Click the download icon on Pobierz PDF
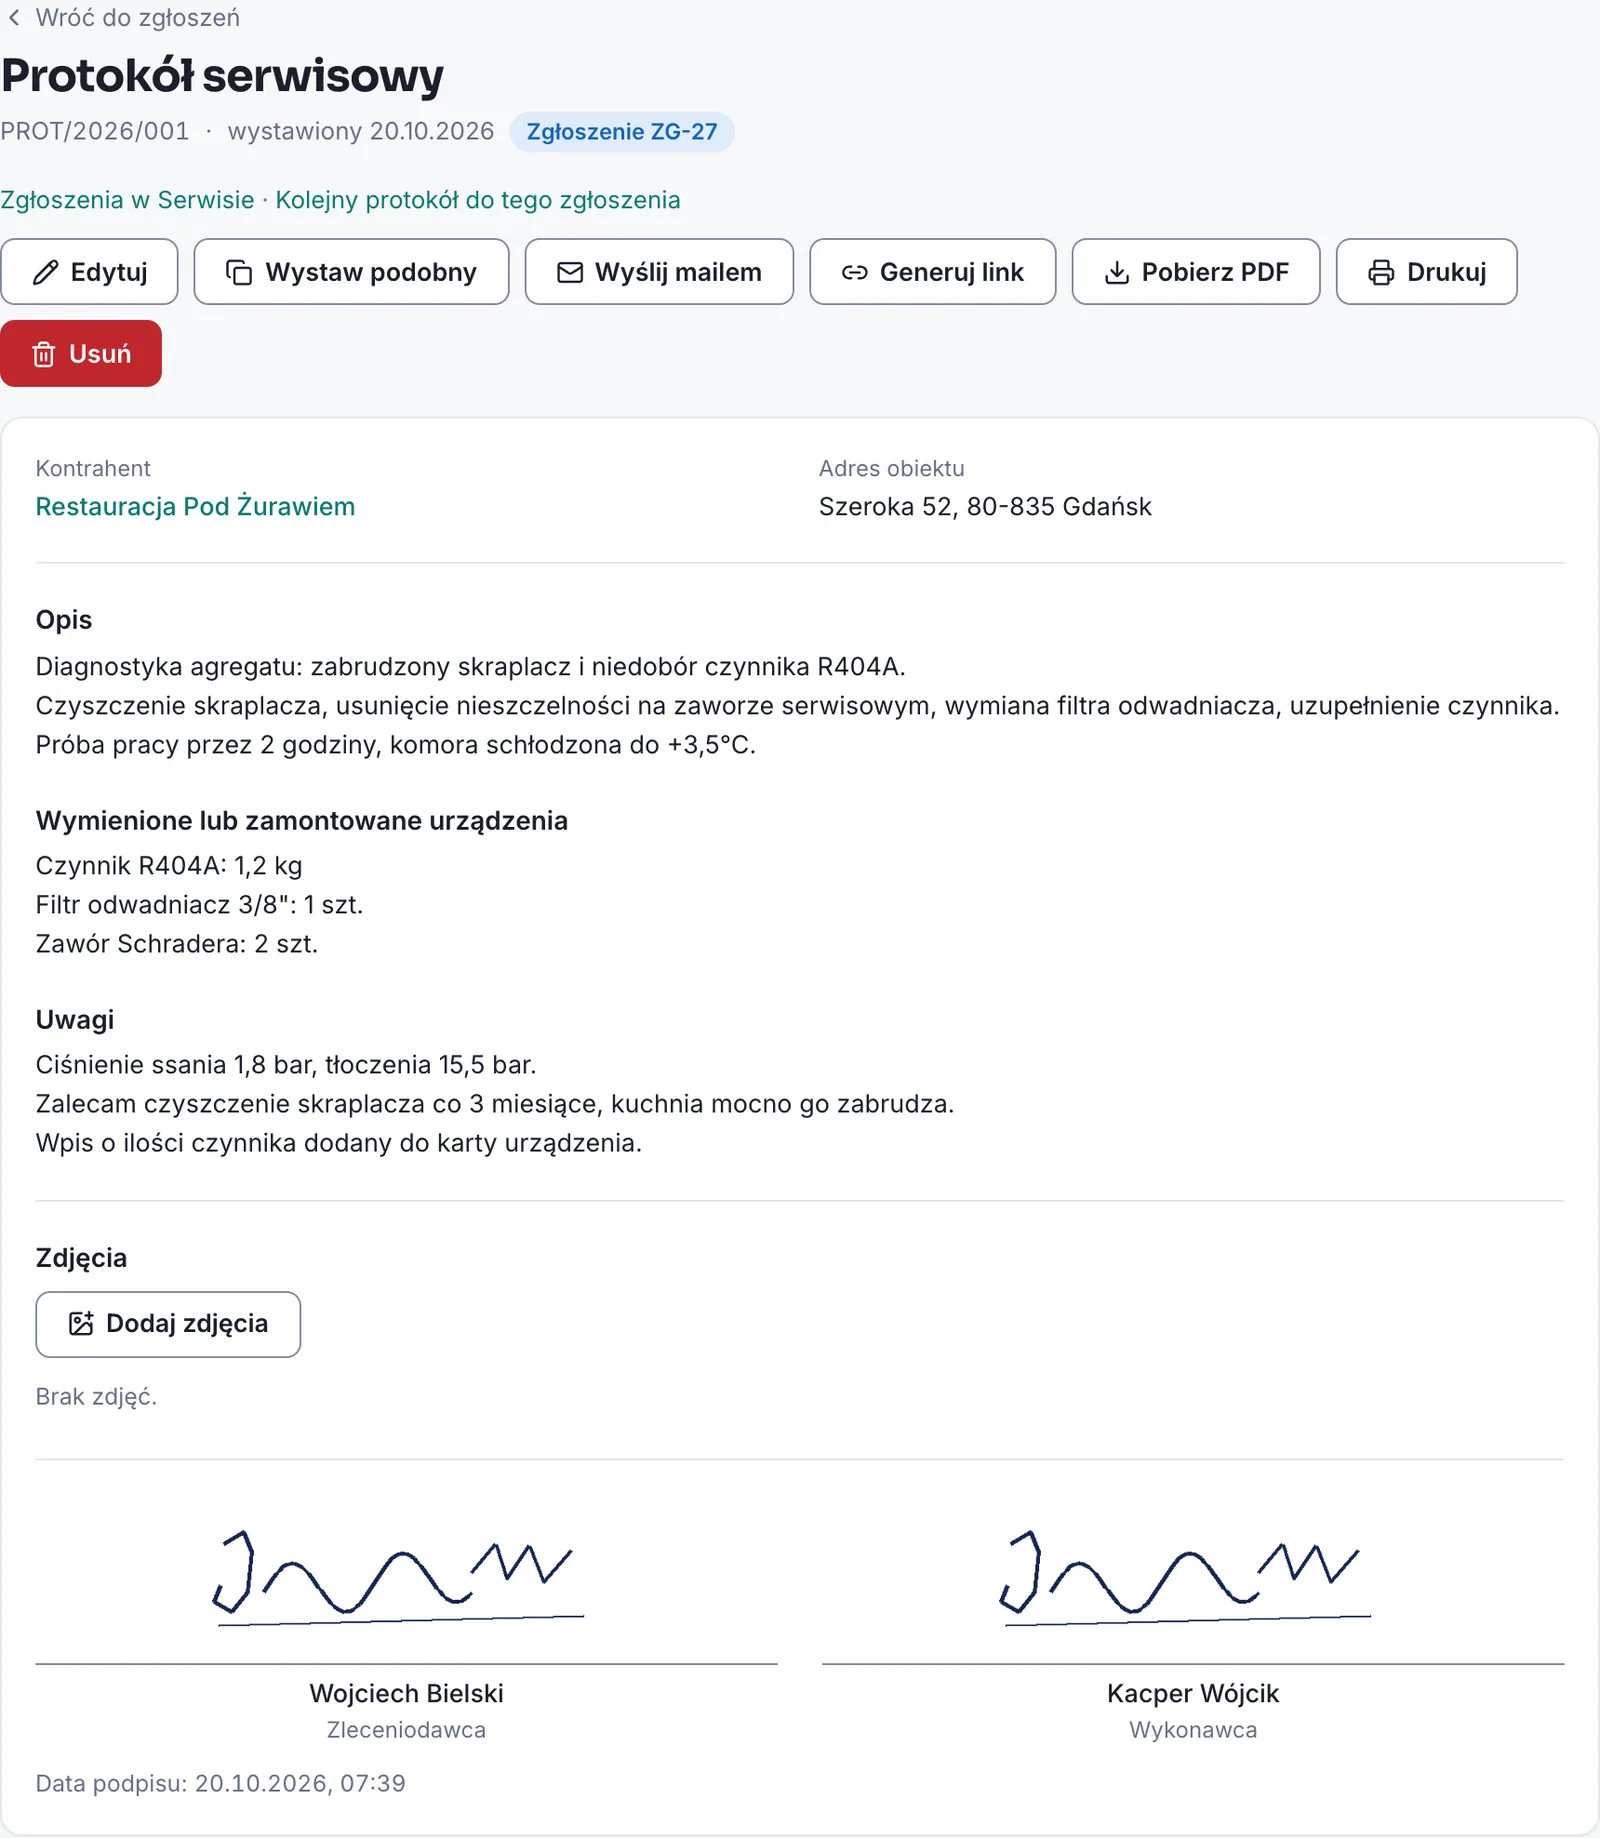Screen dimensions: 1600x1838 (x=1117, y=272)
